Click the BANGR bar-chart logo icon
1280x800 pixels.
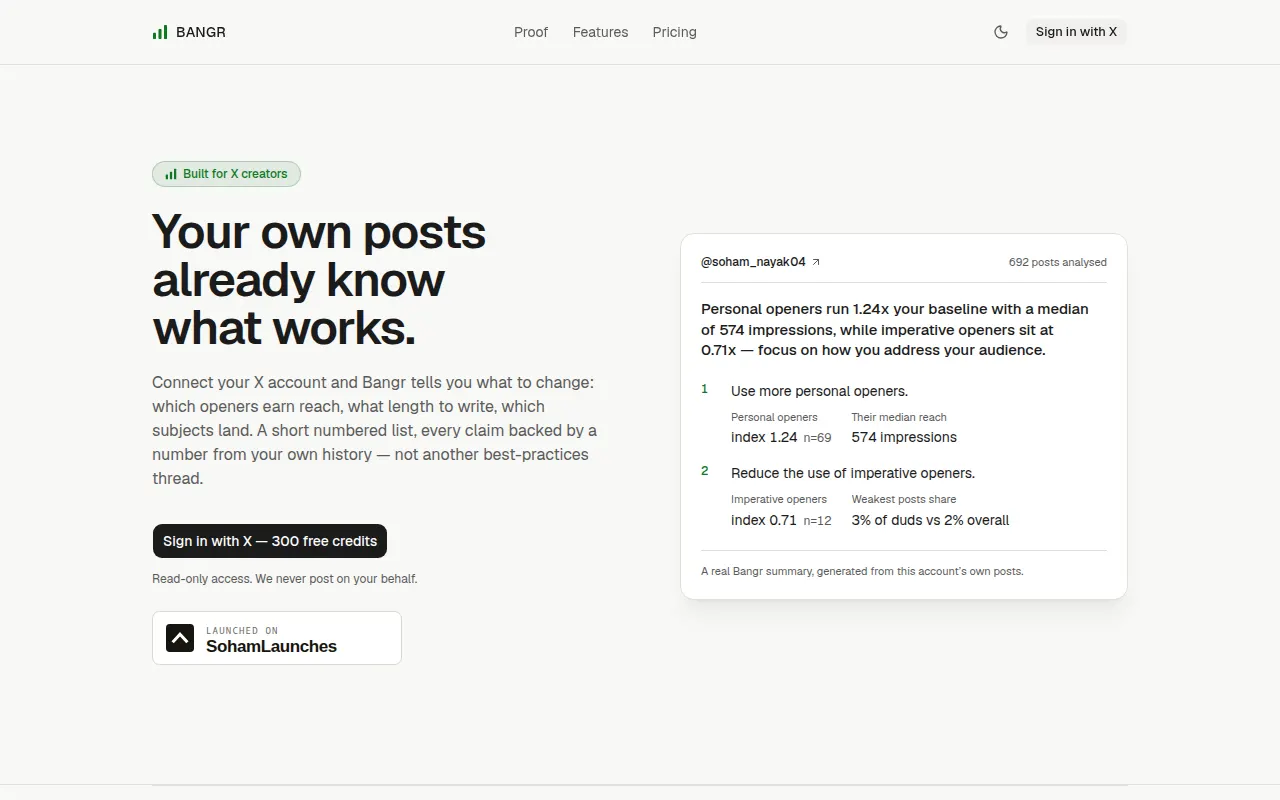160,32
